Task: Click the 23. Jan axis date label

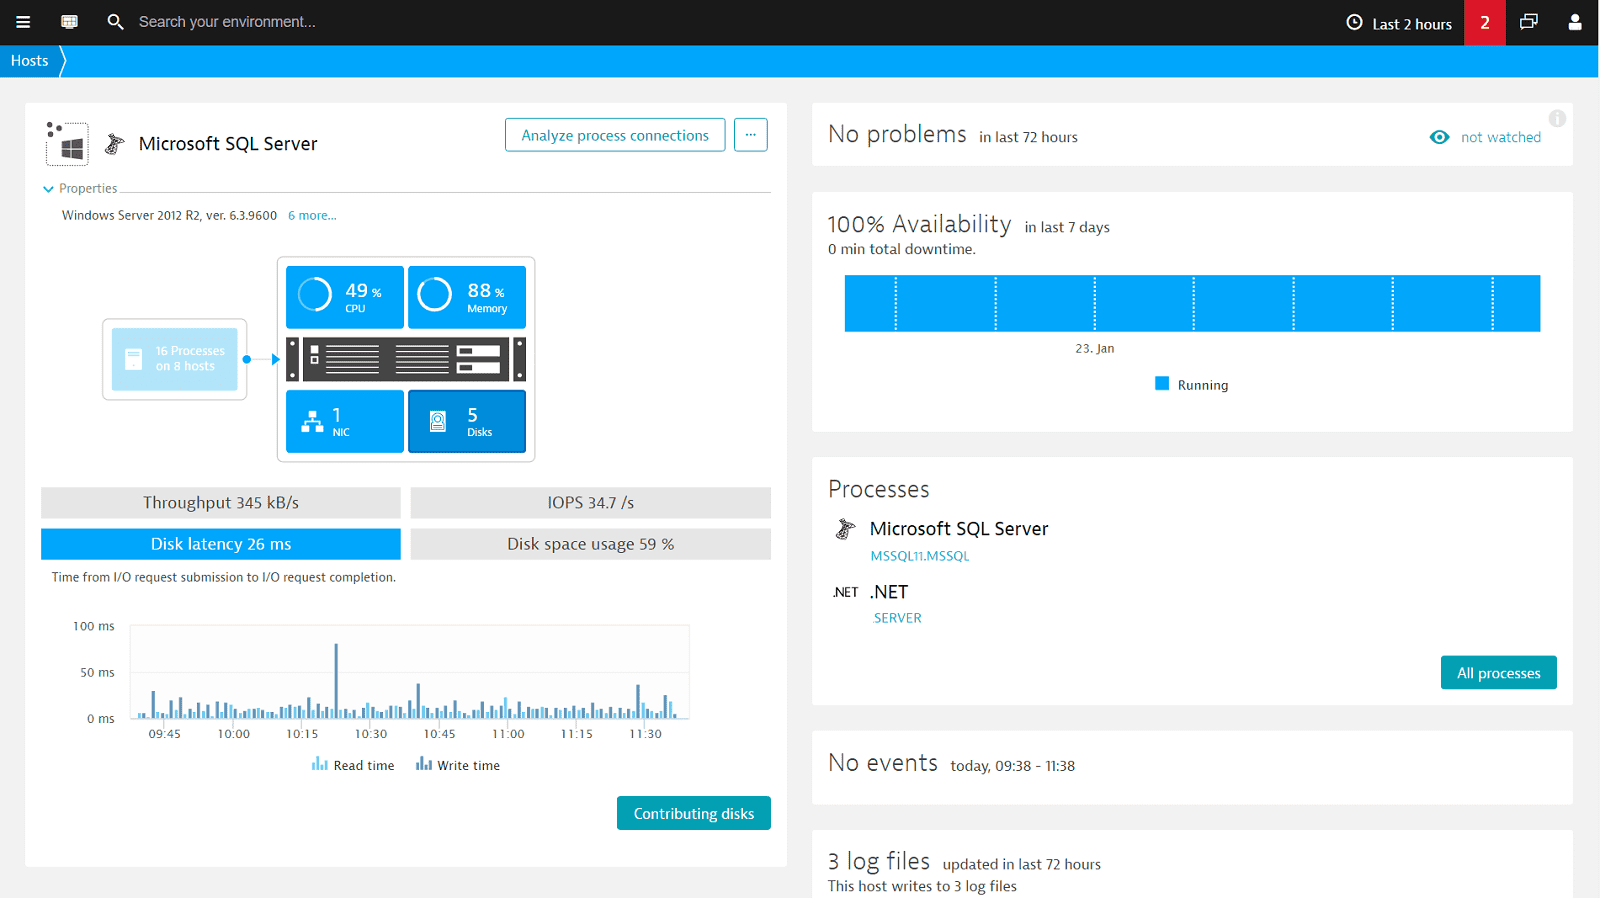Action: point(1095,348)
